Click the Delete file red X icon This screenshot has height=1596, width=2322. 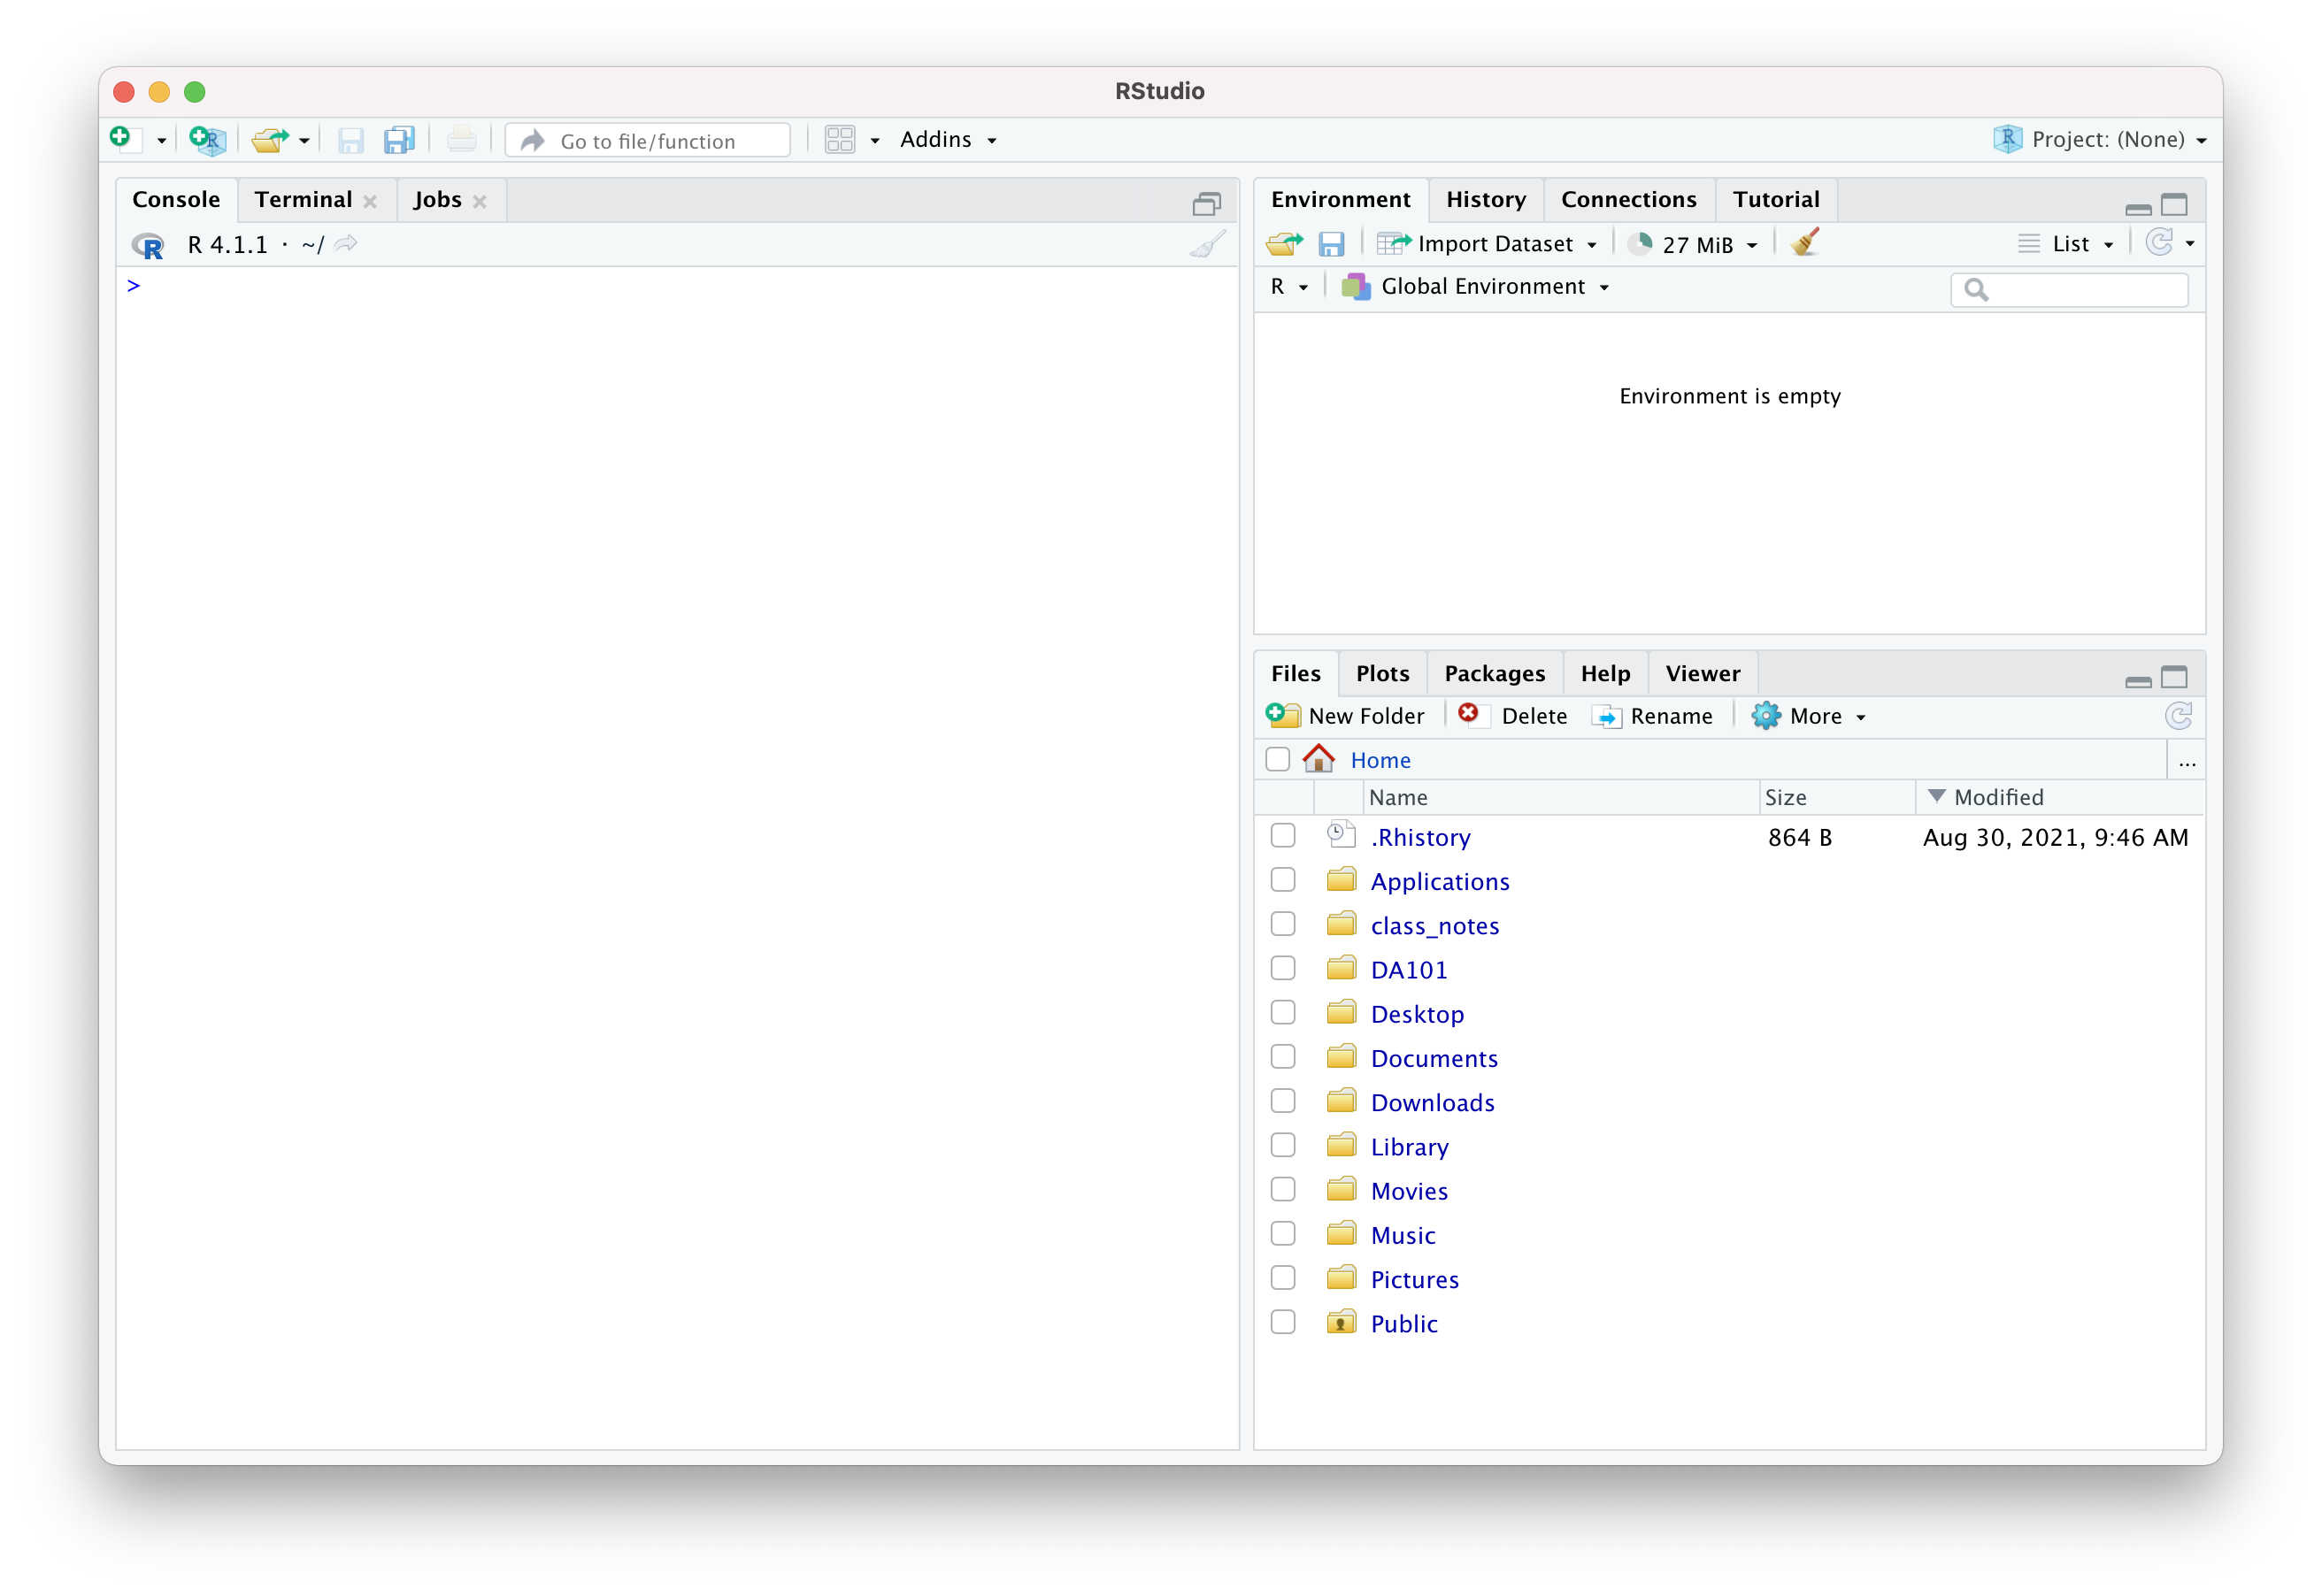[1468, 714]
